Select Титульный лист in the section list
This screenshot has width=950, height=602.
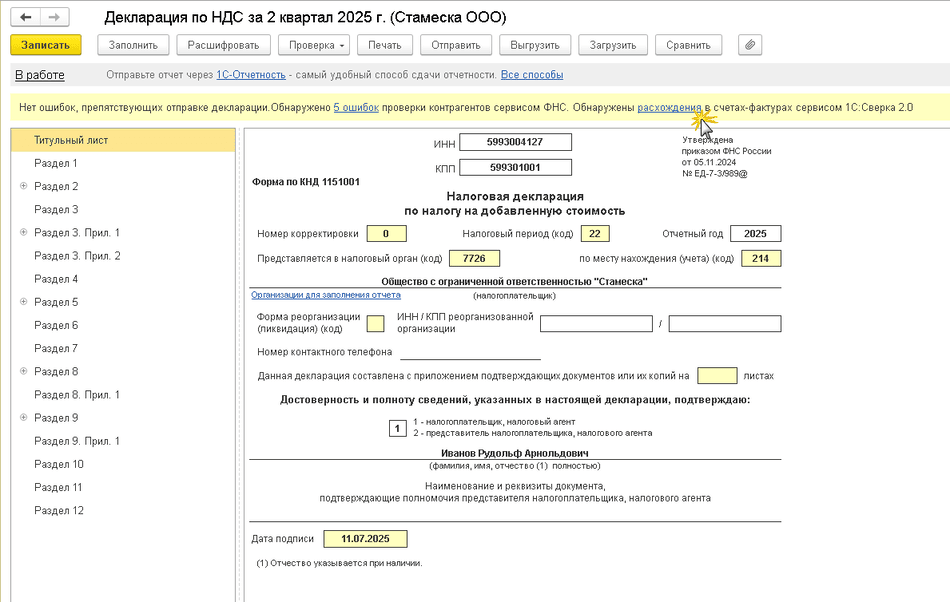click(70, 140)
